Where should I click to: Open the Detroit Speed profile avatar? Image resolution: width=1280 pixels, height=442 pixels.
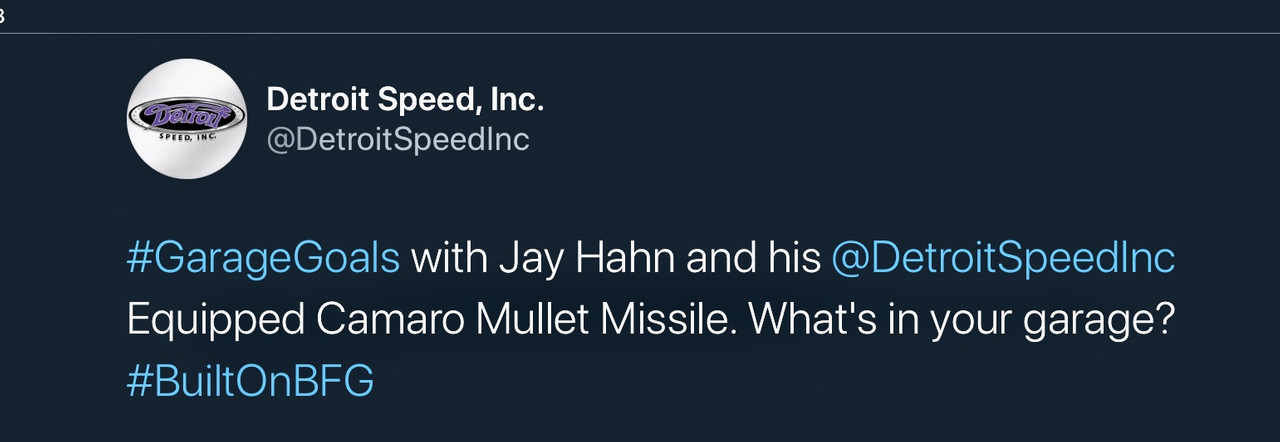click(188, 118)
